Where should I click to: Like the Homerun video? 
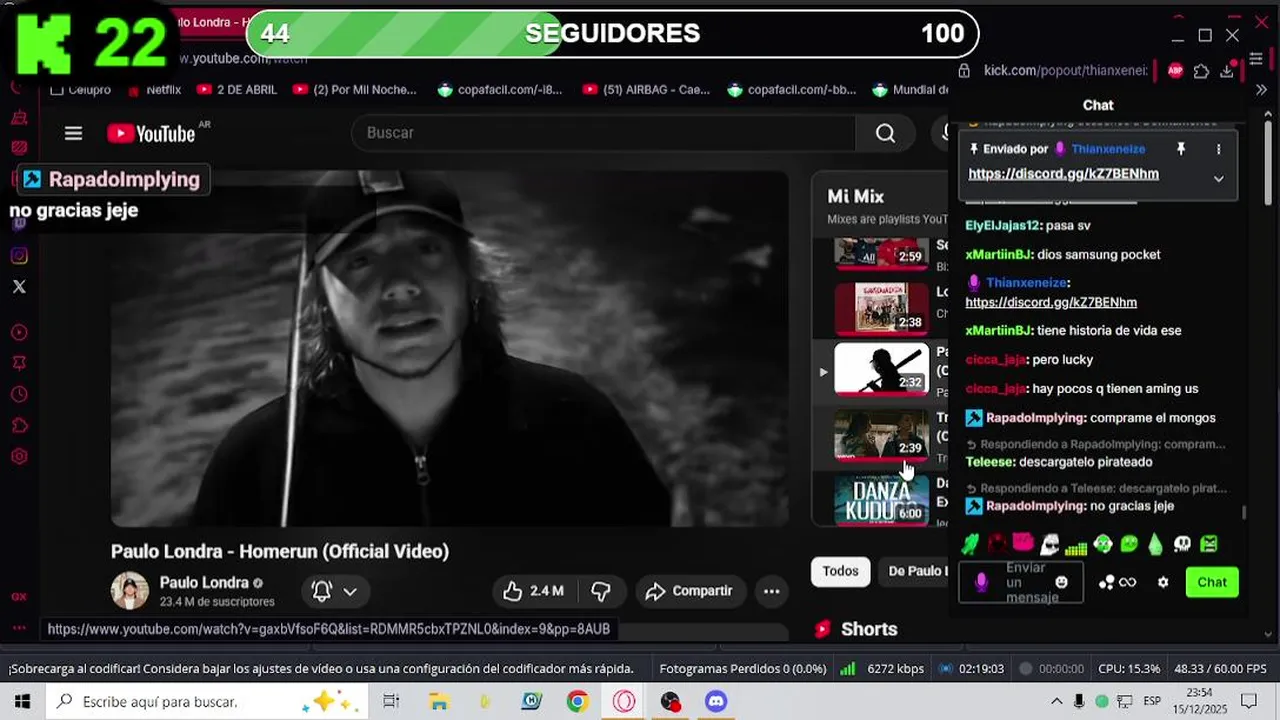pyautogui.click(x=534, y=591)
